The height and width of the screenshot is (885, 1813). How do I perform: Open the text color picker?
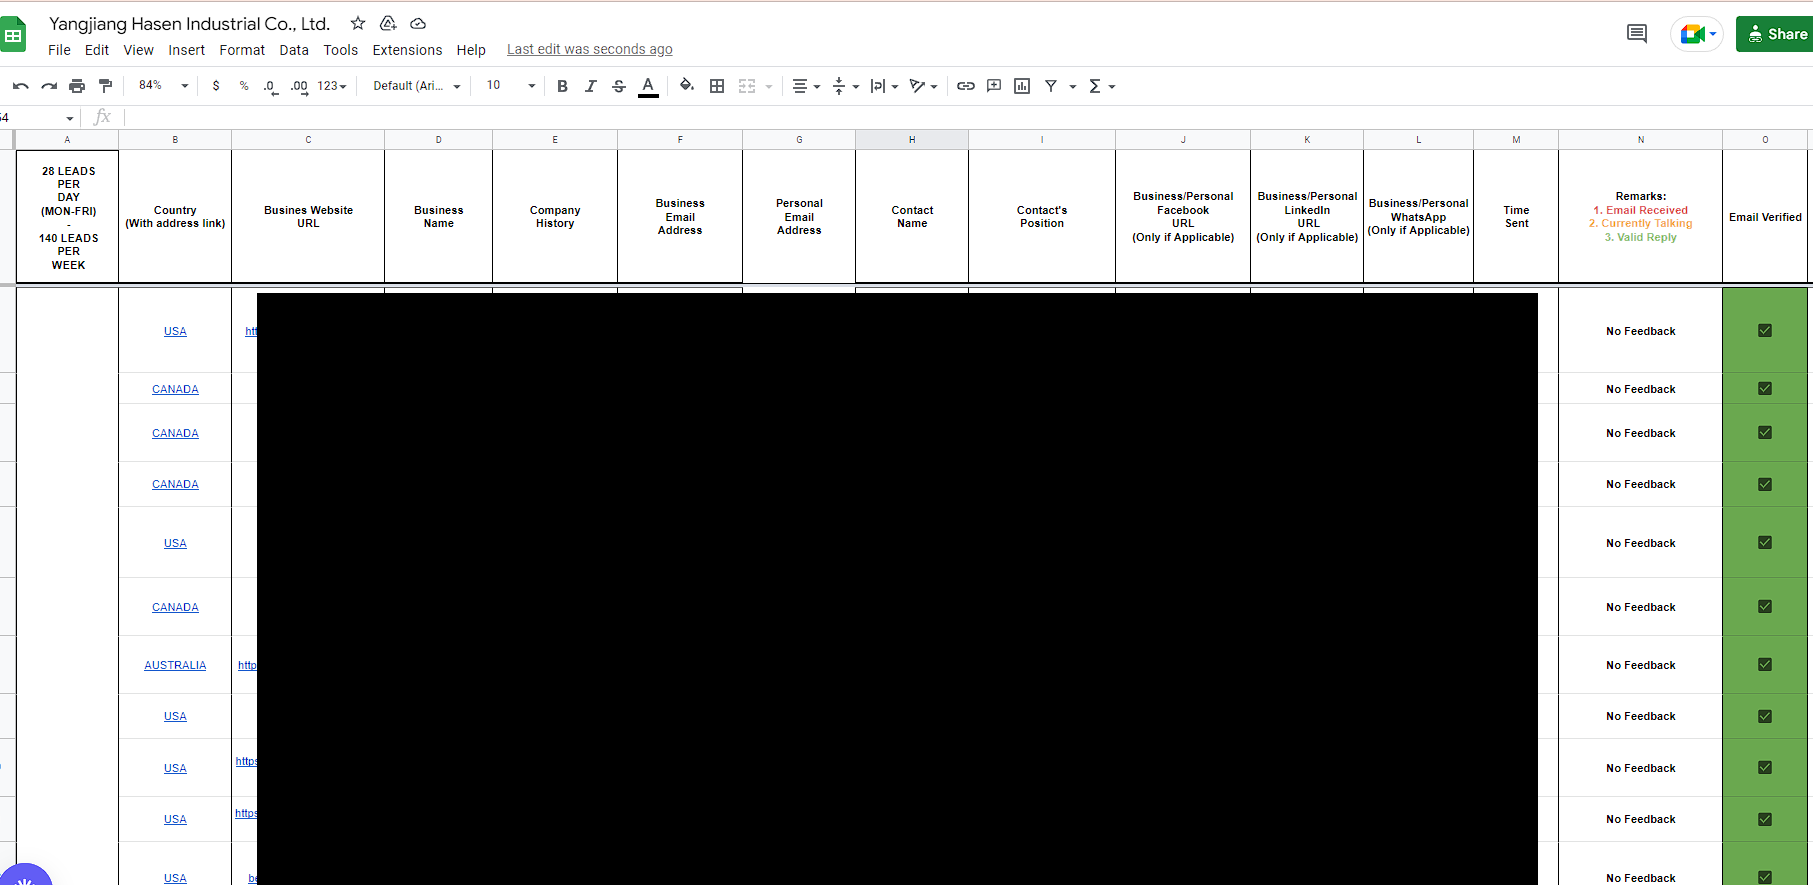(648, 86)
